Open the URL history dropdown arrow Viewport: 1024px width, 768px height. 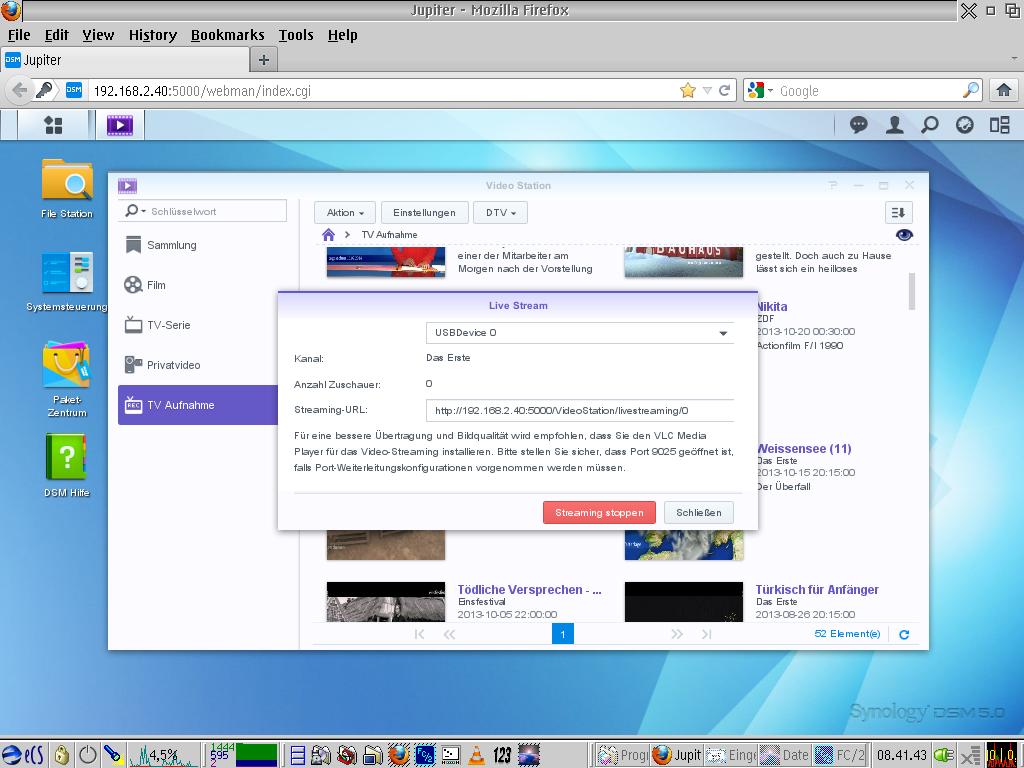pos(707,90)
